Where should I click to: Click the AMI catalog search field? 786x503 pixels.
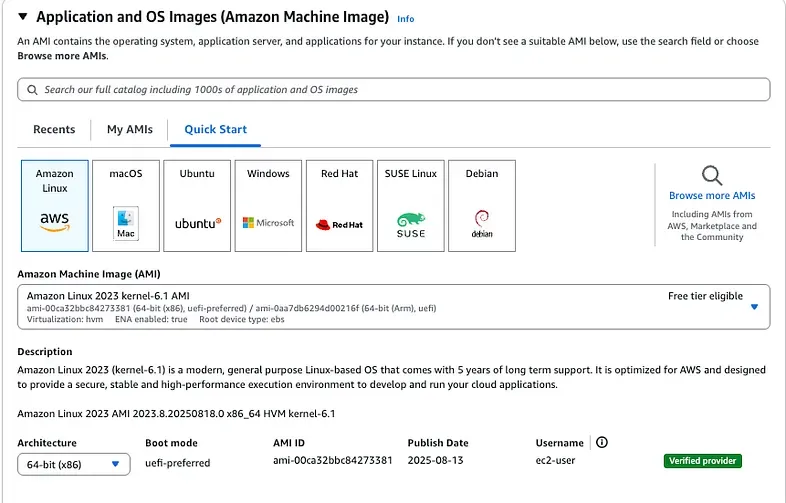coord(394,89)
